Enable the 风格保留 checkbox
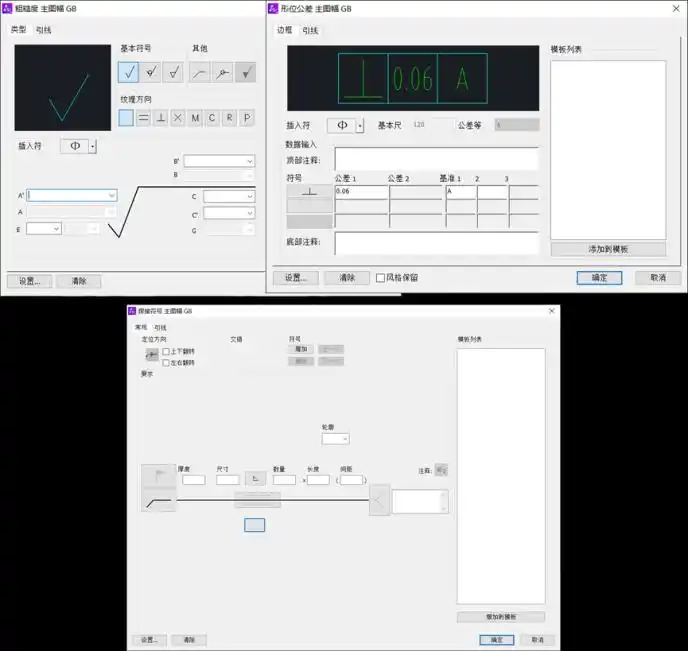Viewport: 688px width, 651px height. coord(380,278)
